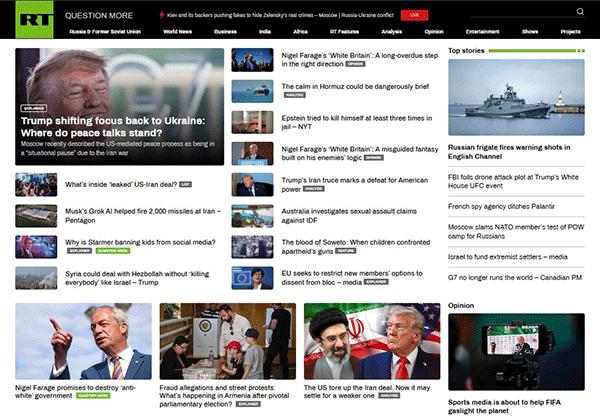Click the red LIVE button
Screen dimensions: 600x418
pos(414,15)
